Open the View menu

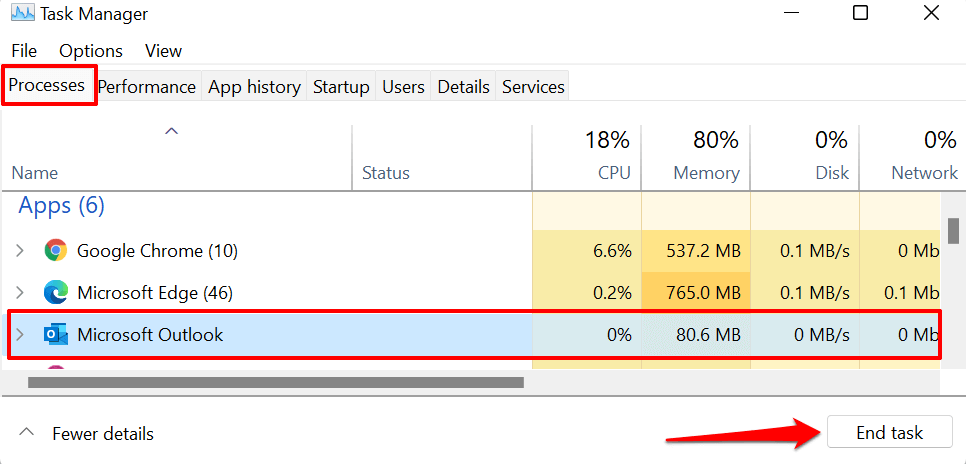point(163,51)
